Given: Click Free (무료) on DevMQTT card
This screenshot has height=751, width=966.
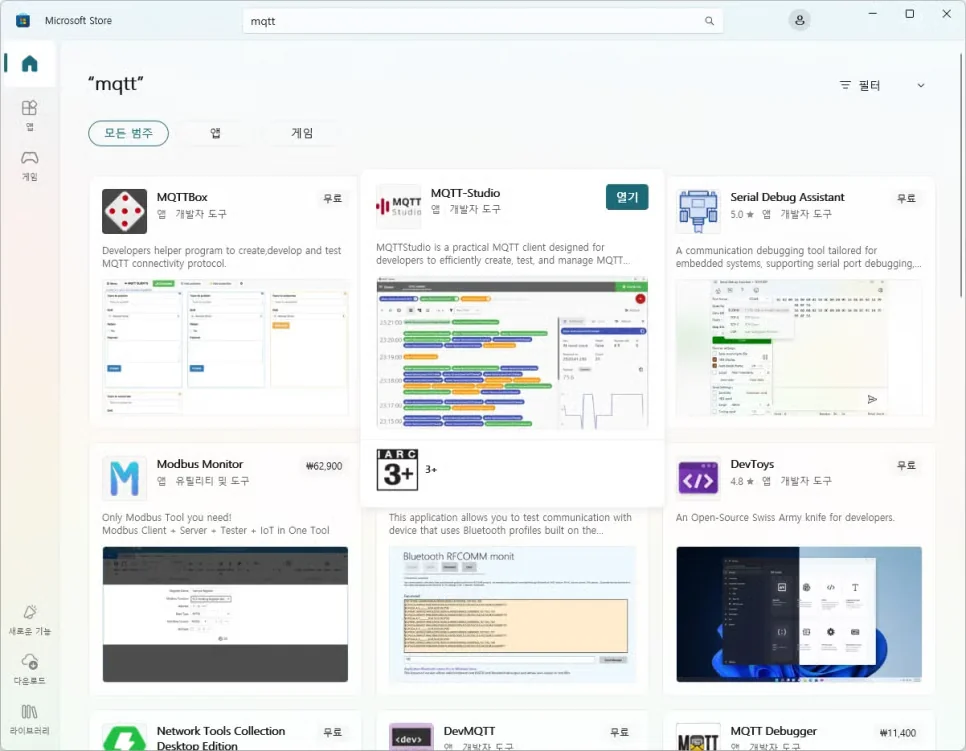Looking at the screenshot, I should [619, 732].
